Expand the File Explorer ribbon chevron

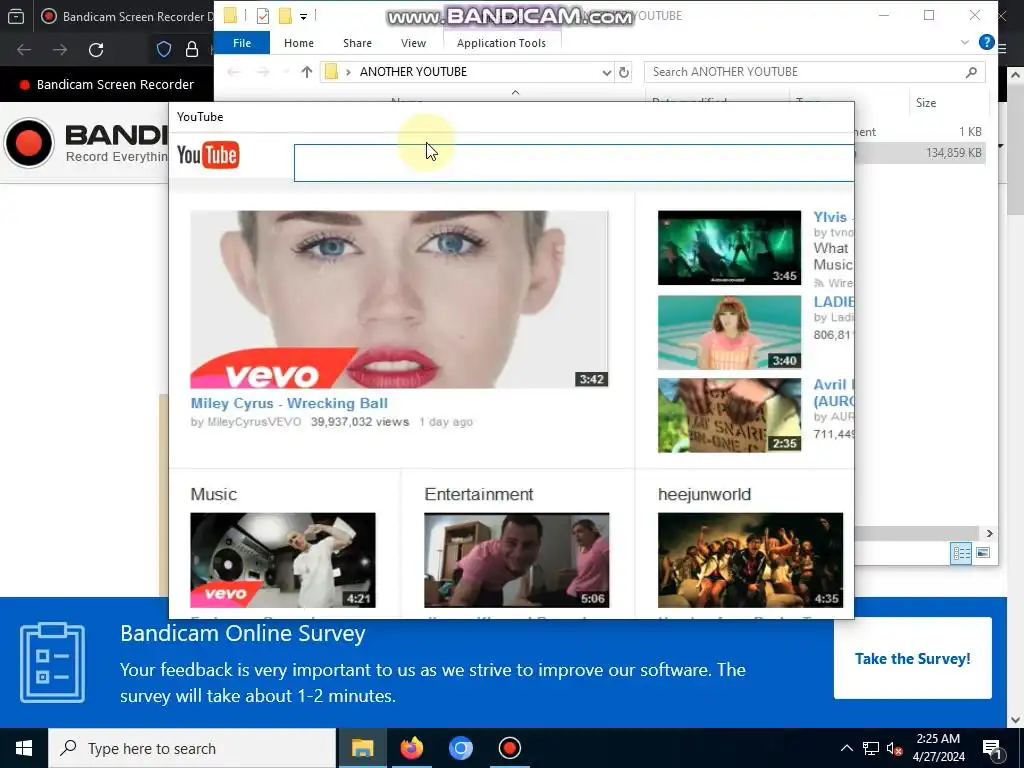[965, 42]
